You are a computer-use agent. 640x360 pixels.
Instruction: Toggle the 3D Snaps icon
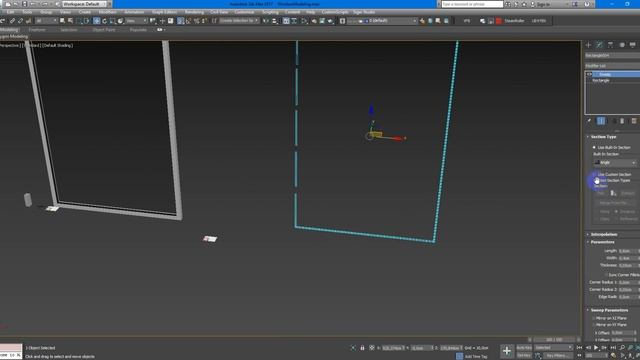(180, 21)
